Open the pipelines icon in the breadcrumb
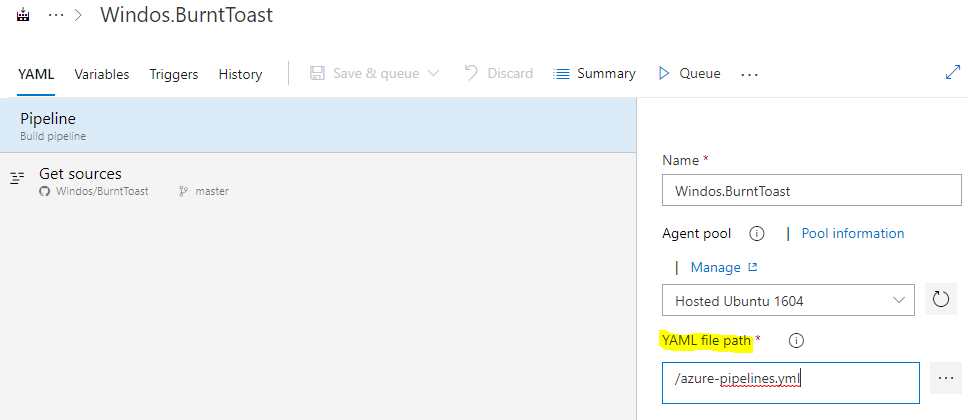This screenshot has width=980, height=420. [x=24, y=14]
